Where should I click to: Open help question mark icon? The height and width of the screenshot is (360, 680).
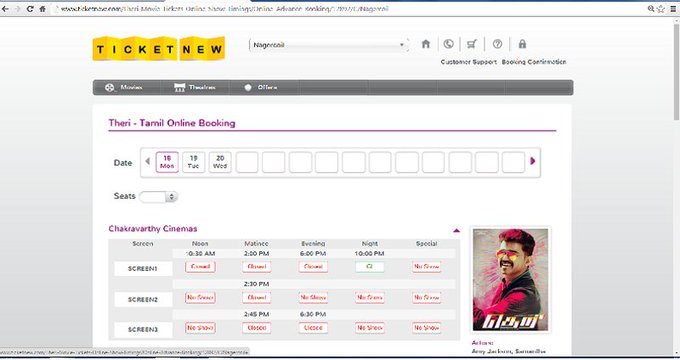pos(497,44)
